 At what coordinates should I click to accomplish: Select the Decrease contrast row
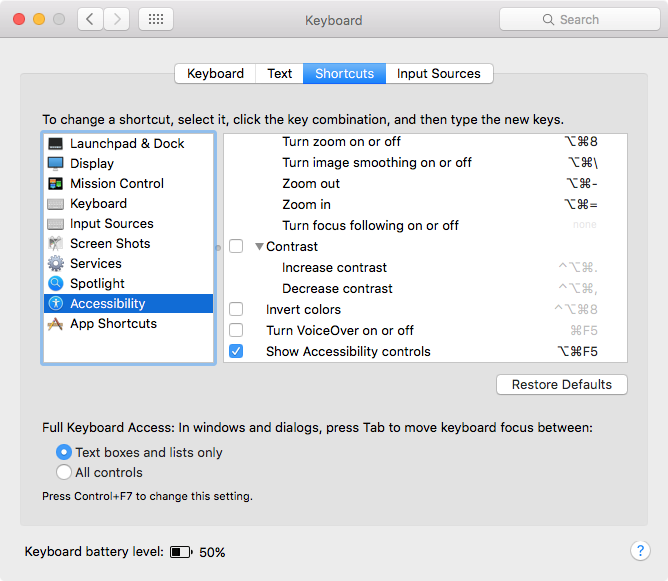coord(425,288)
